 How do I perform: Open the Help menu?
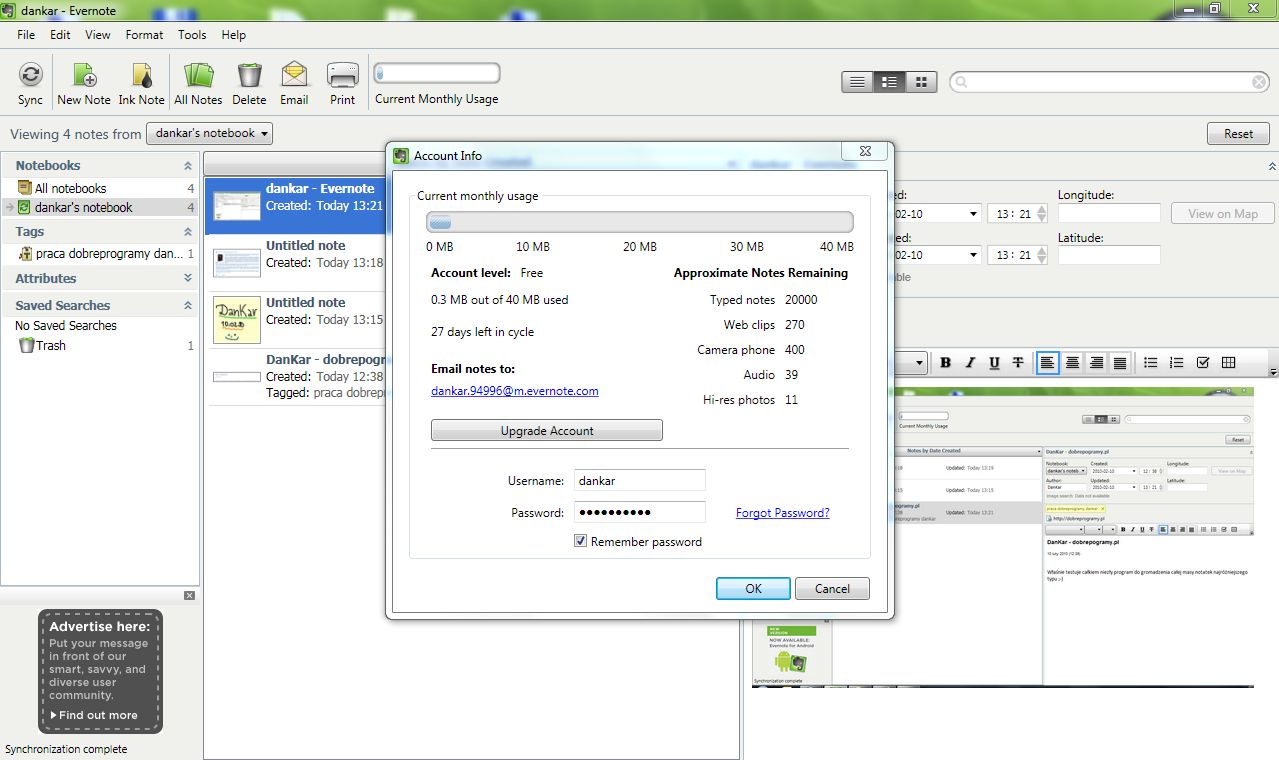pyautogui.click(x=233, y=34)
